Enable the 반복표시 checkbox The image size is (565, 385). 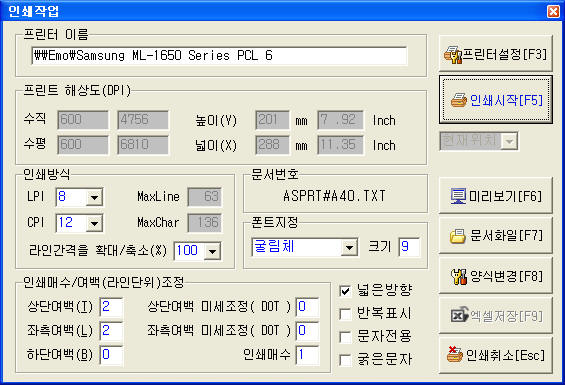point(345,314)
